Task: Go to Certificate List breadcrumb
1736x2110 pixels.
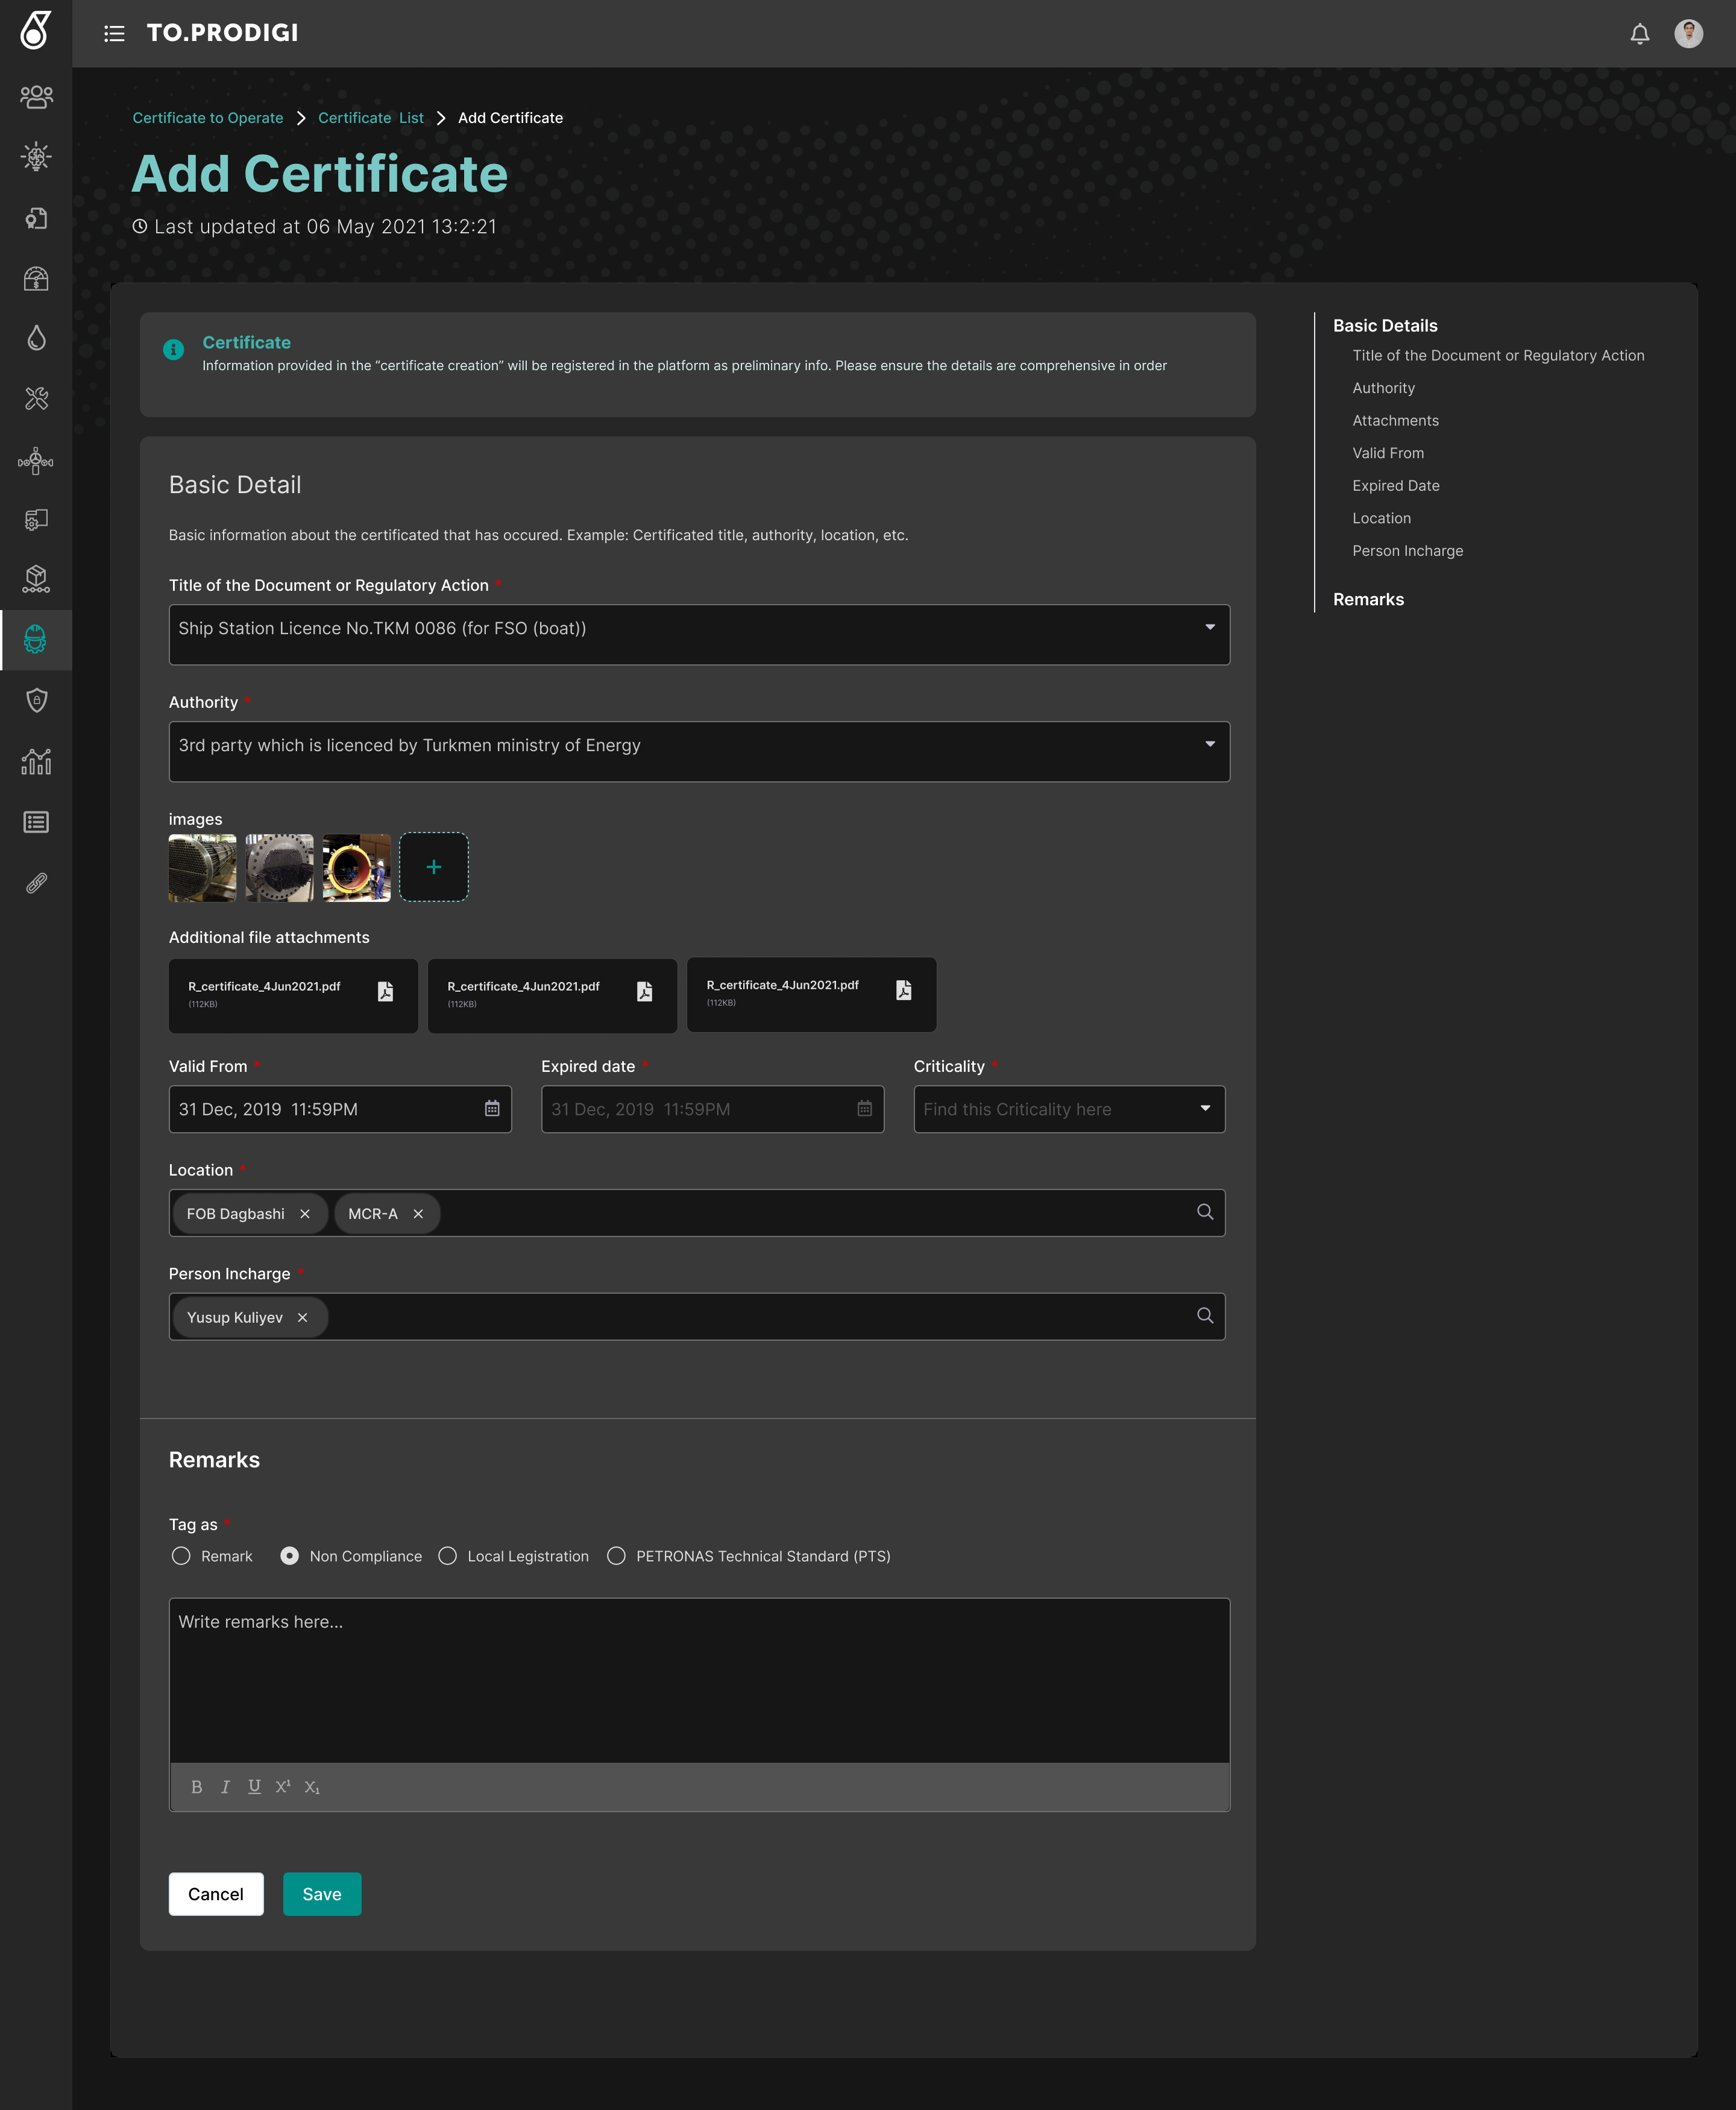Action: coord(370,118)
